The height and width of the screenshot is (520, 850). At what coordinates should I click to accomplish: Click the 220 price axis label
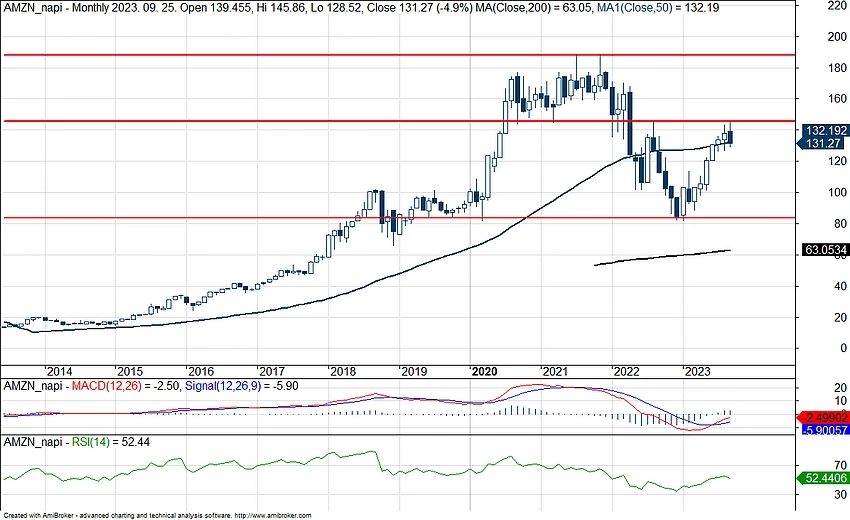click(837, 6)
